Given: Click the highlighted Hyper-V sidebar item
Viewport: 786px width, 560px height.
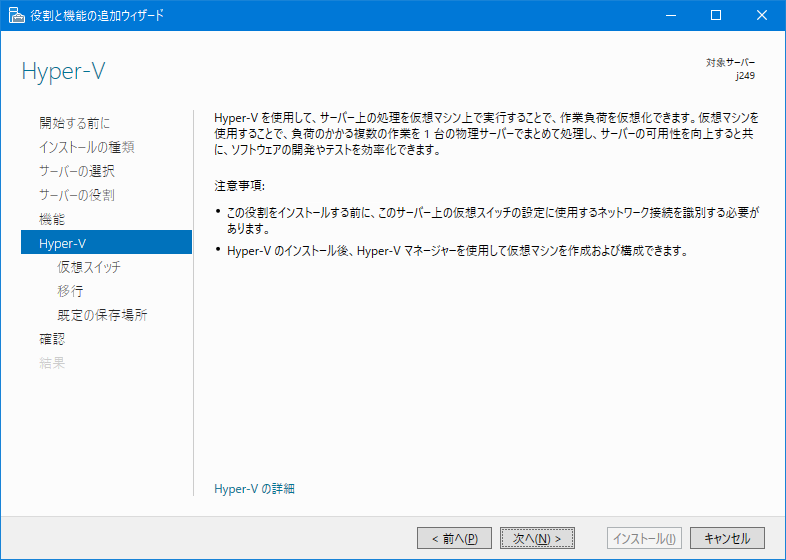Looking at the screenshot, I should point(105,243).
